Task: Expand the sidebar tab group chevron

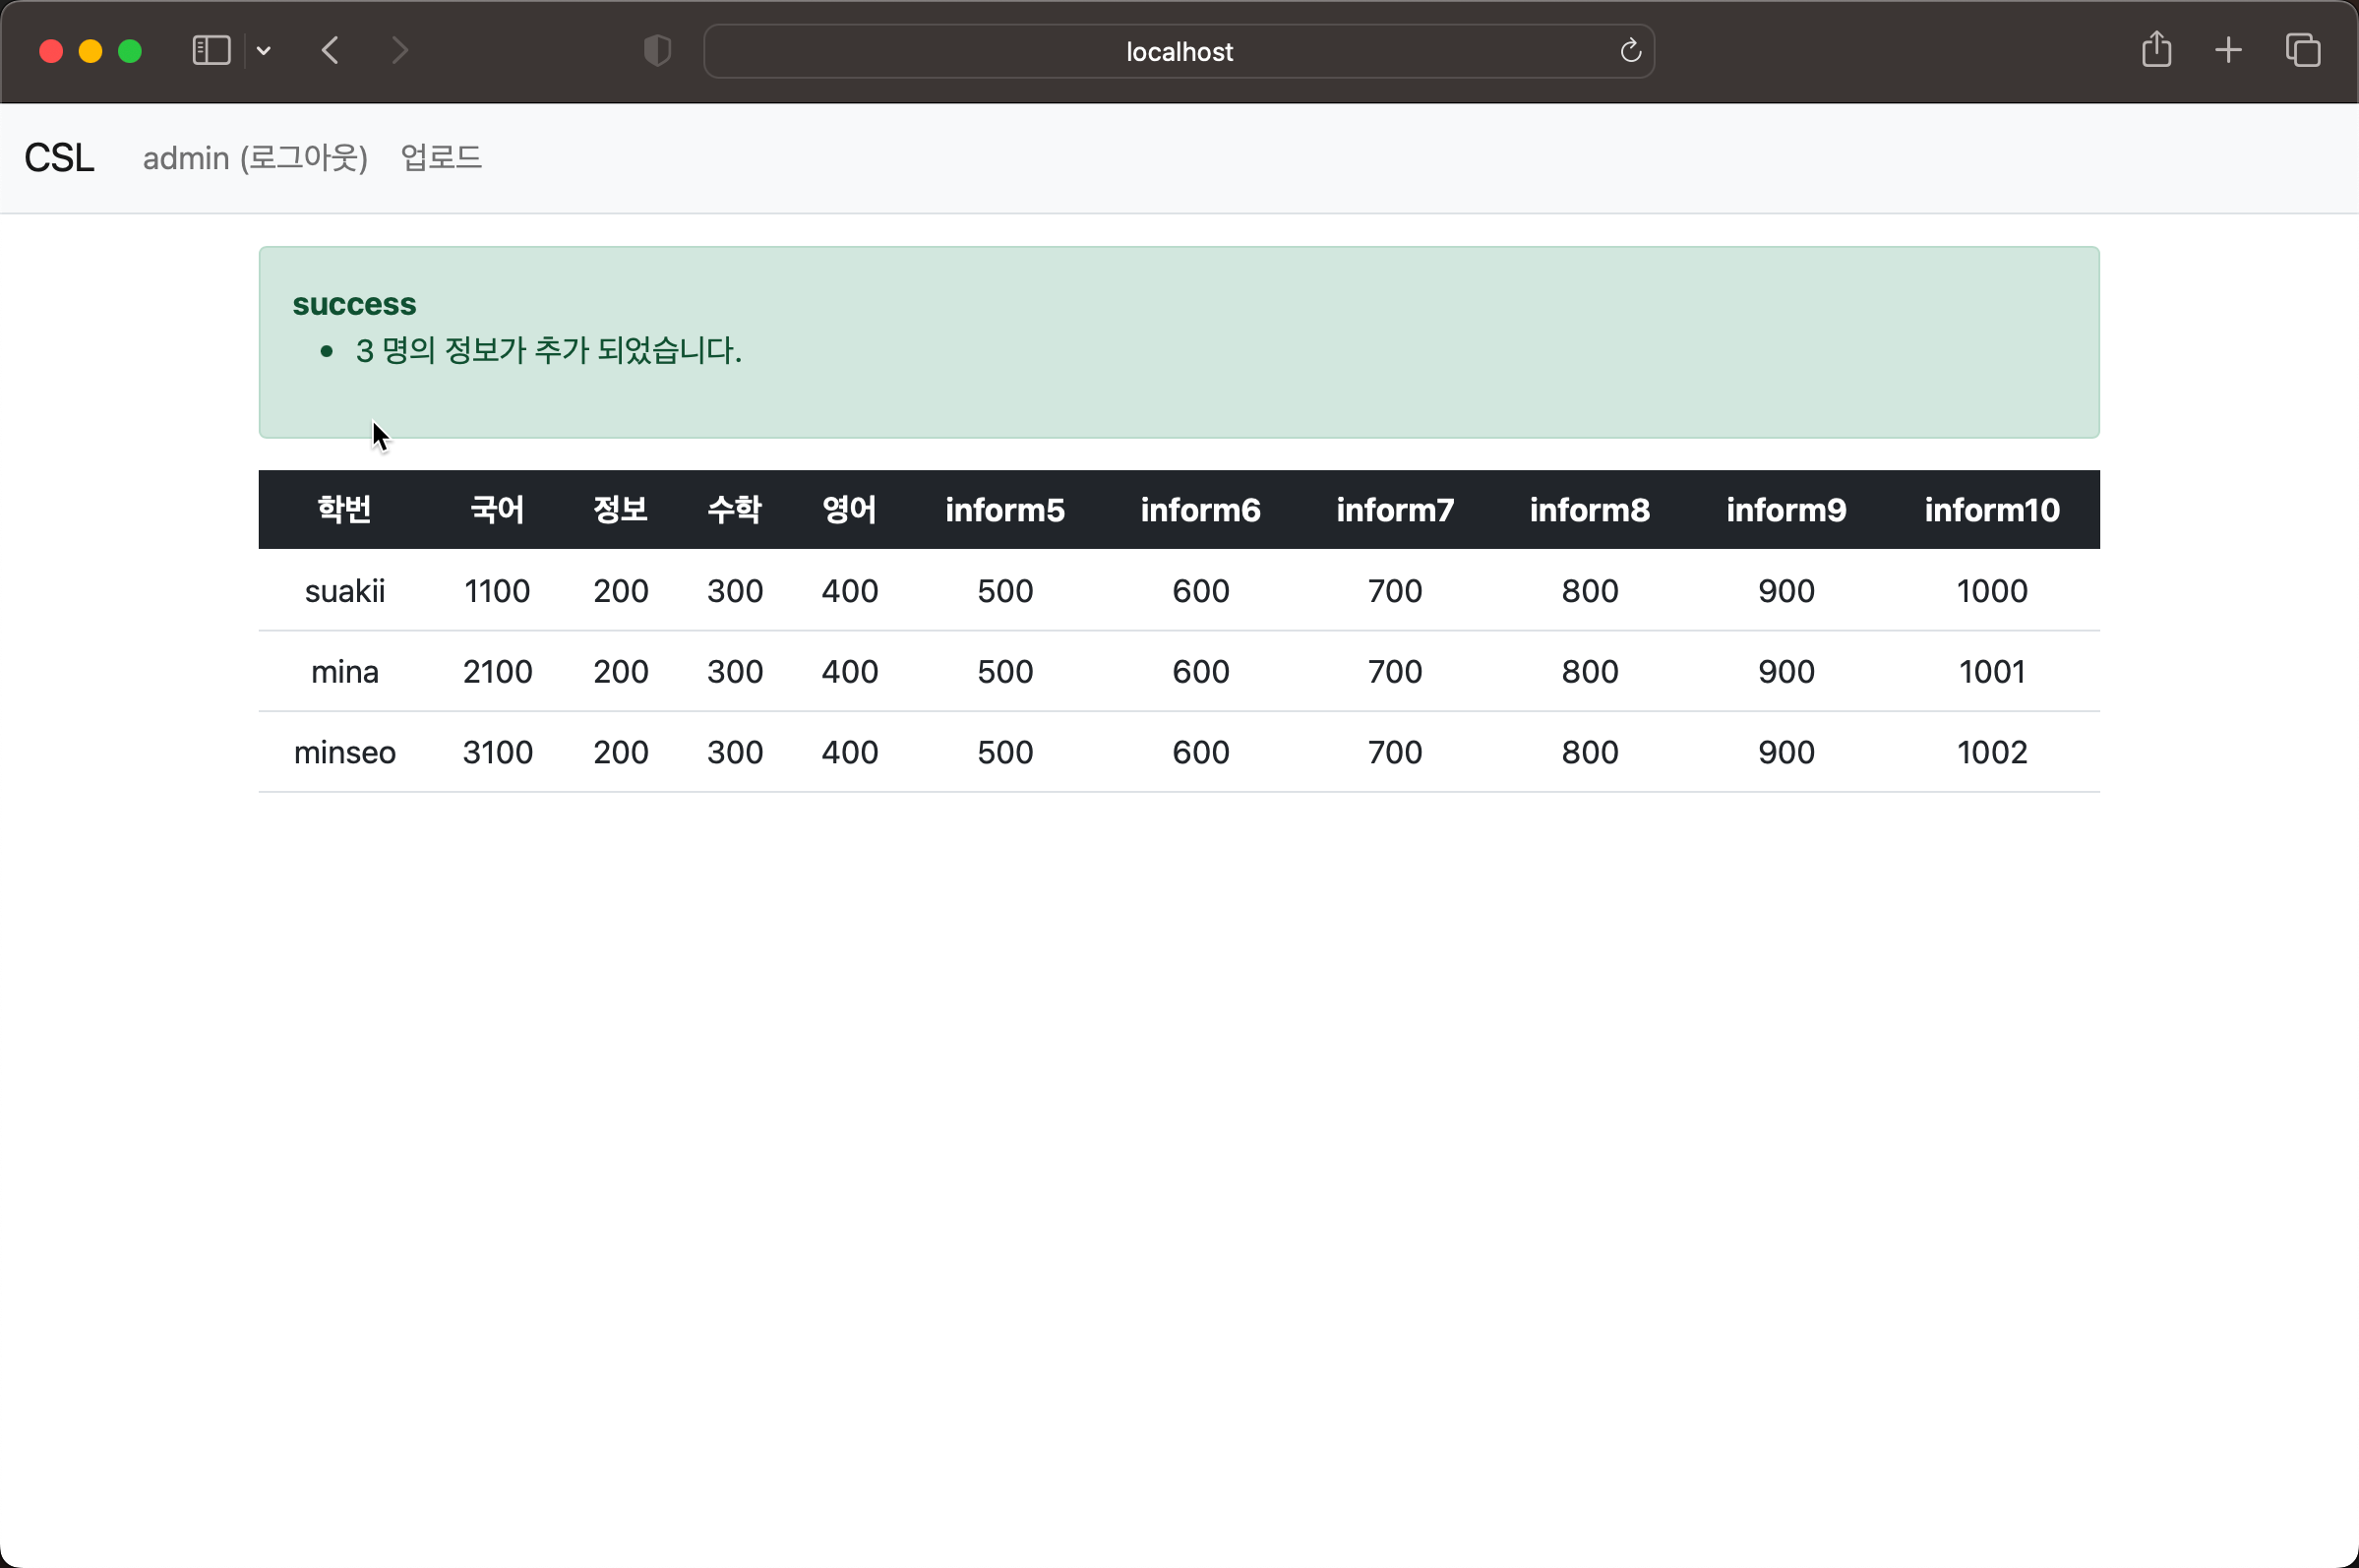Action: click(x=264, y=51)
